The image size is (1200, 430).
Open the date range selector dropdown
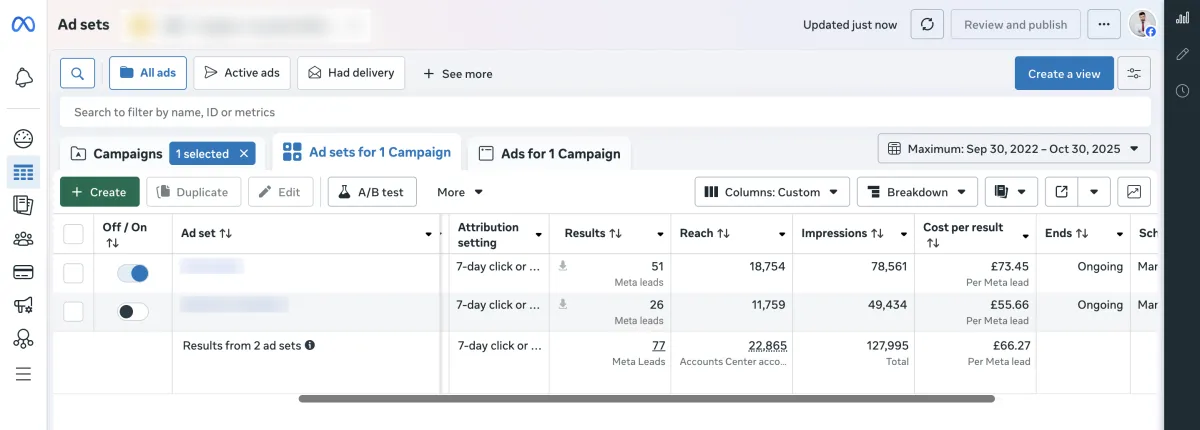pyautogui.click(x=1014, y=149)
